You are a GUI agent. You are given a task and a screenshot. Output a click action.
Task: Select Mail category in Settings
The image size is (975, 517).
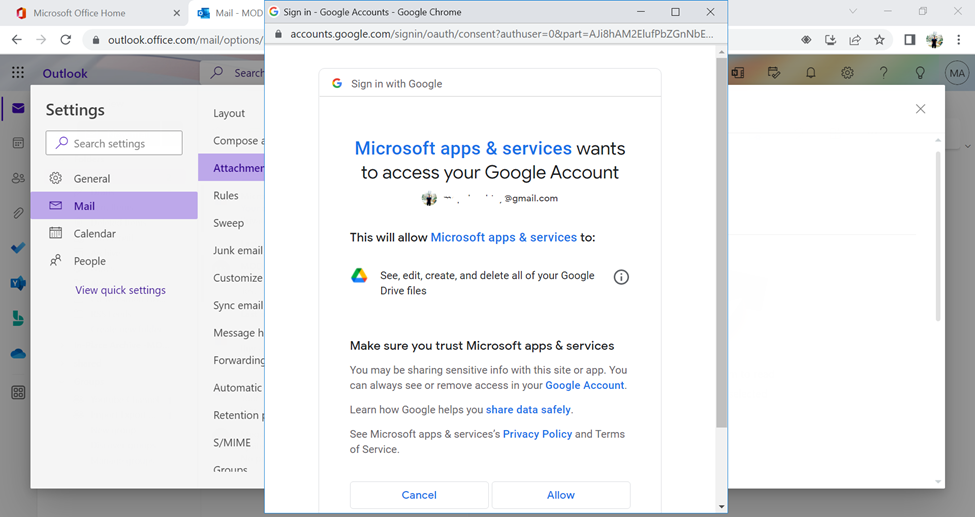(x=114, y=206)
